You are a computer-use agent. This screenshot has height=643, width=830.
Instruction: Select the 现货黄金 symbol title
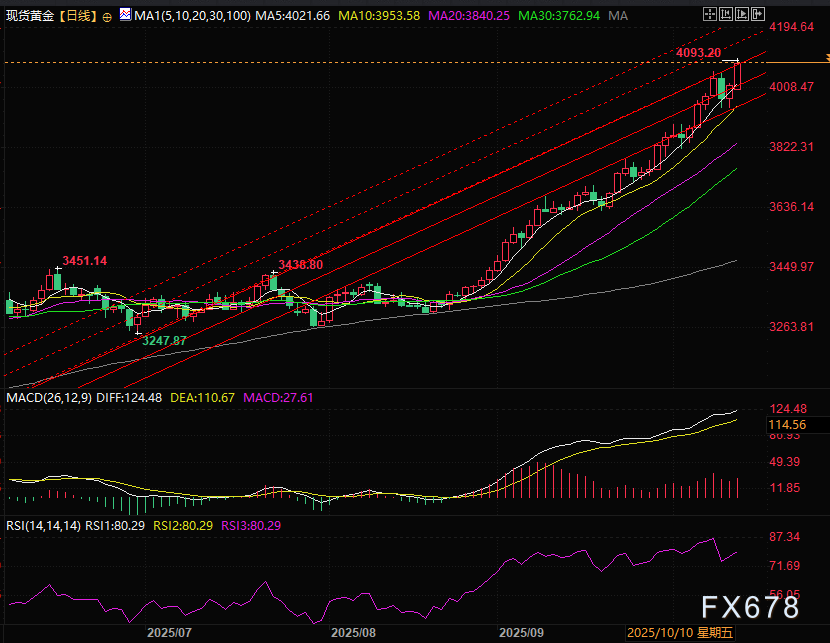29,17
